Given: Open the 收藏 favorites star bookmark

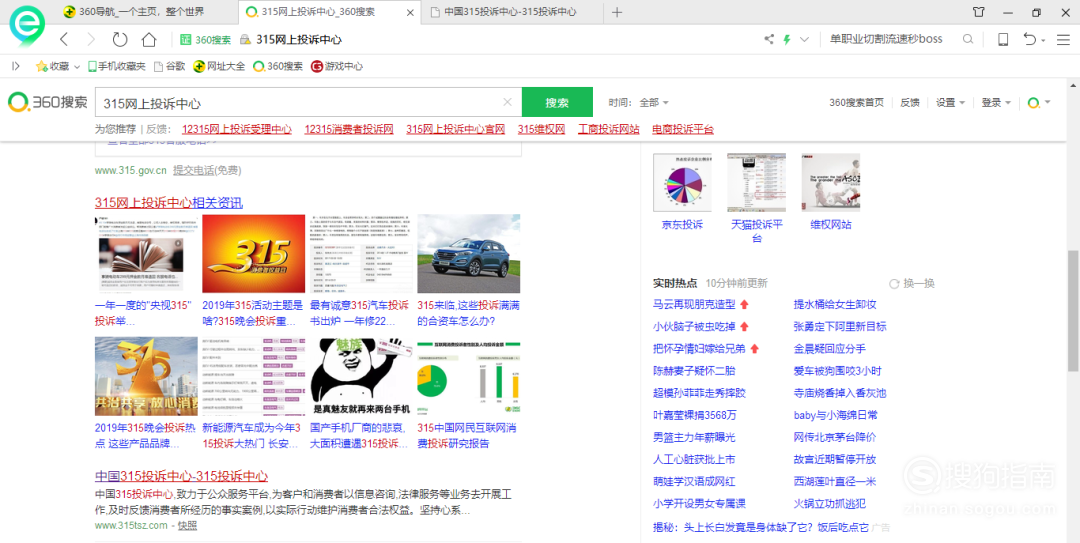Looking at the screenshot, I should 52,66.
